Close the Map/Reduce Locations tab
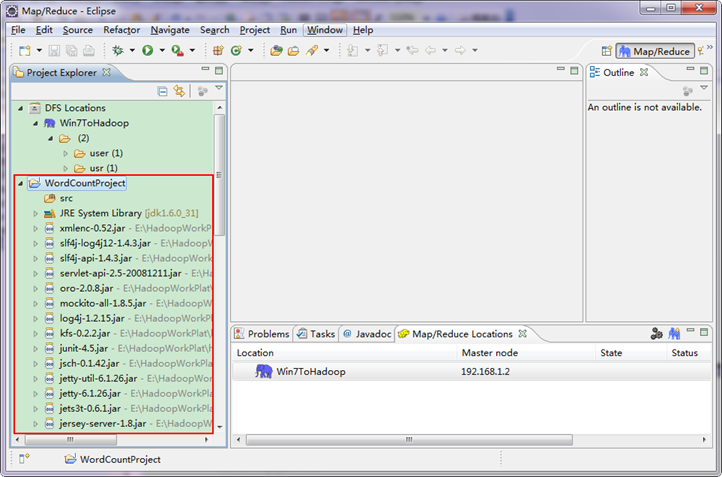Screen dimensions: 722x477 [523, 333]
